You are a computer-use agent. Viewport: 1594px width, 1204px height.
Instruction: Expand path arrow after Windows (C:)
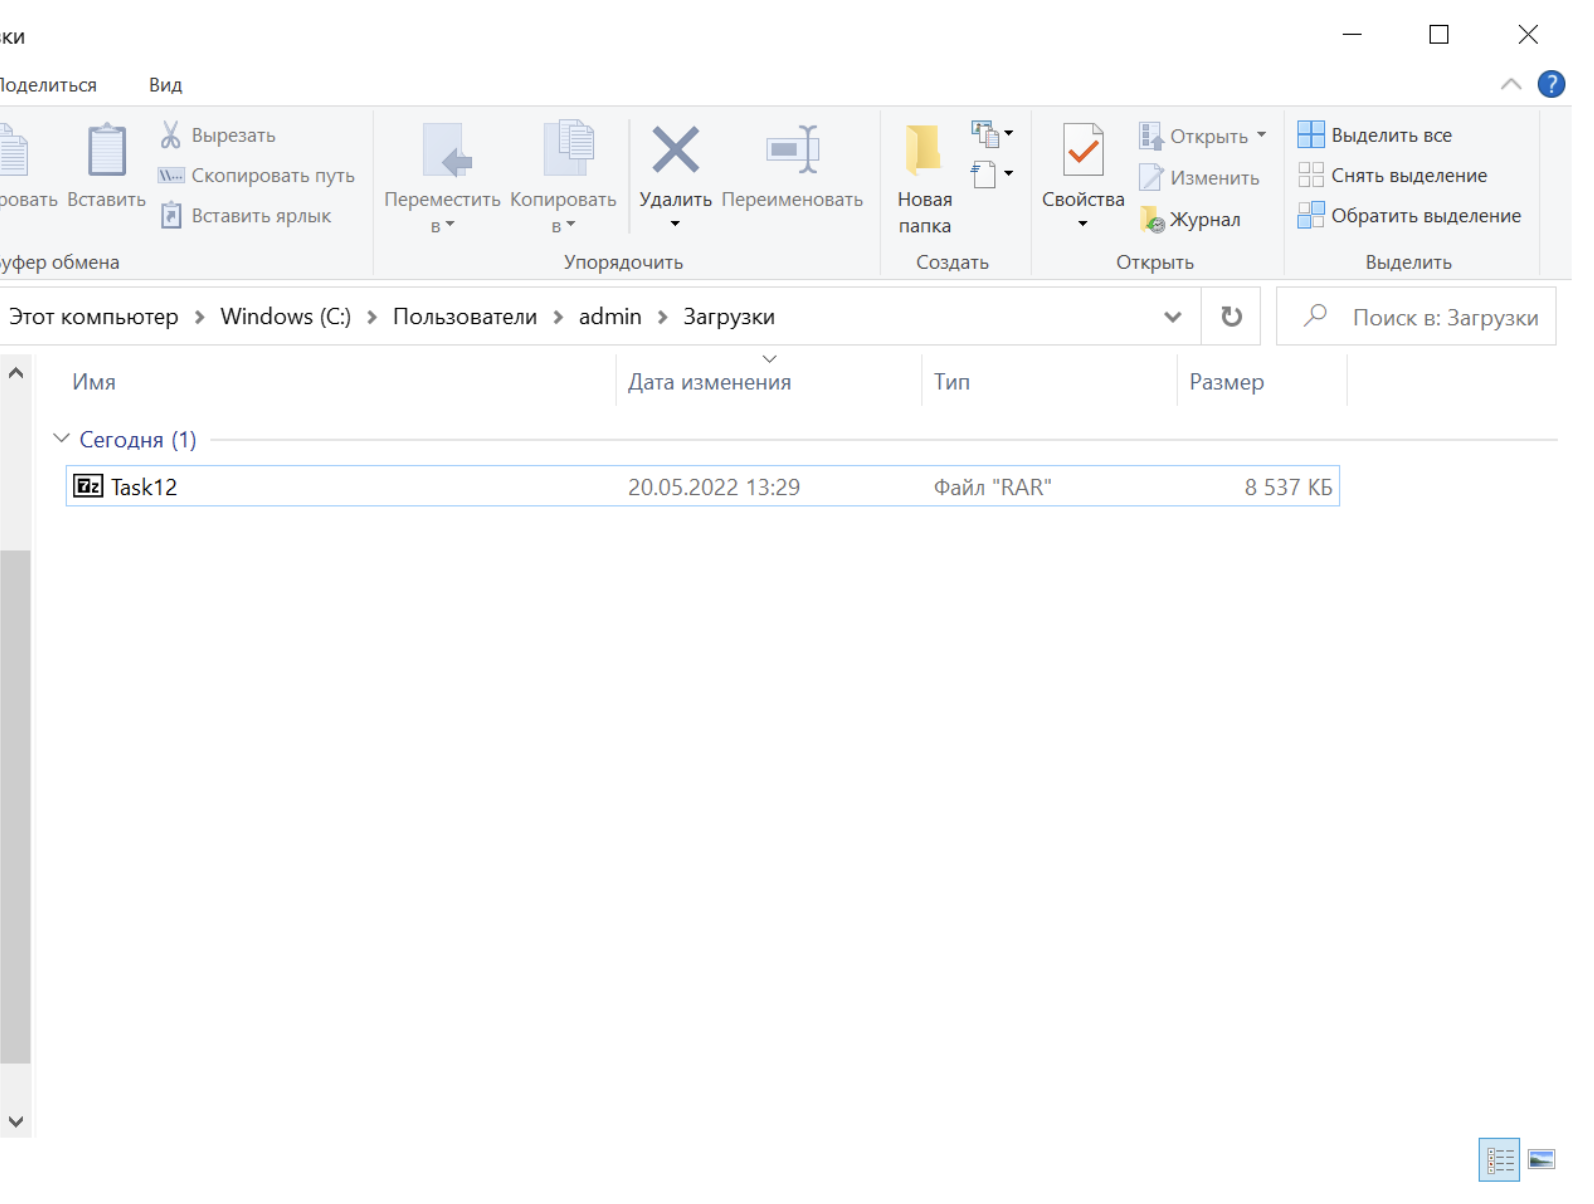click(372, 317)
